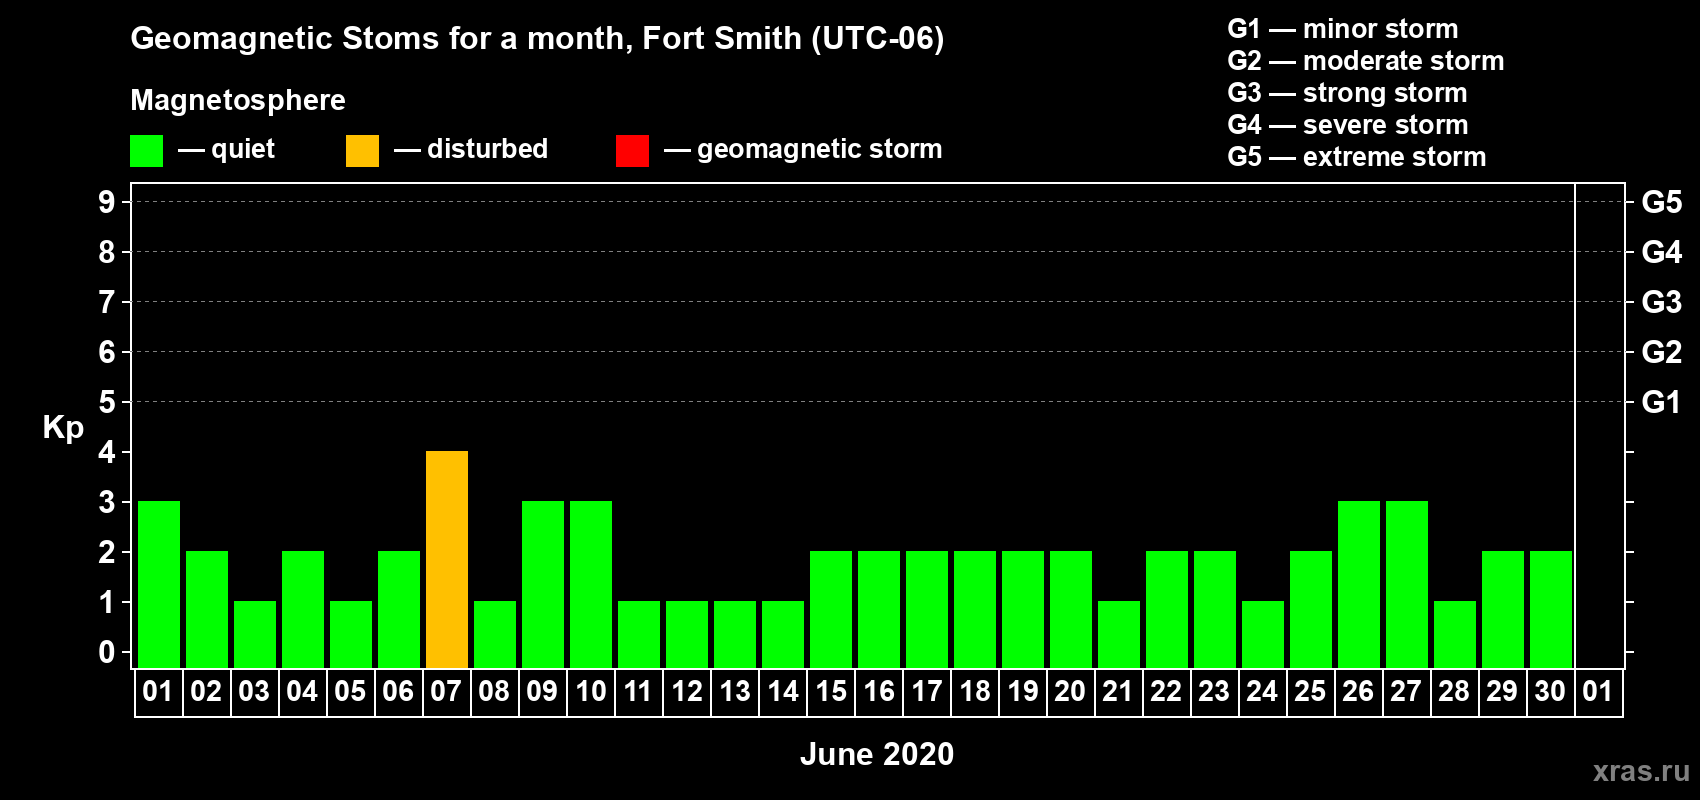Click the bar for day 30
Viewport: 1700px width, 800px height.
click(x=1551, y=610)
